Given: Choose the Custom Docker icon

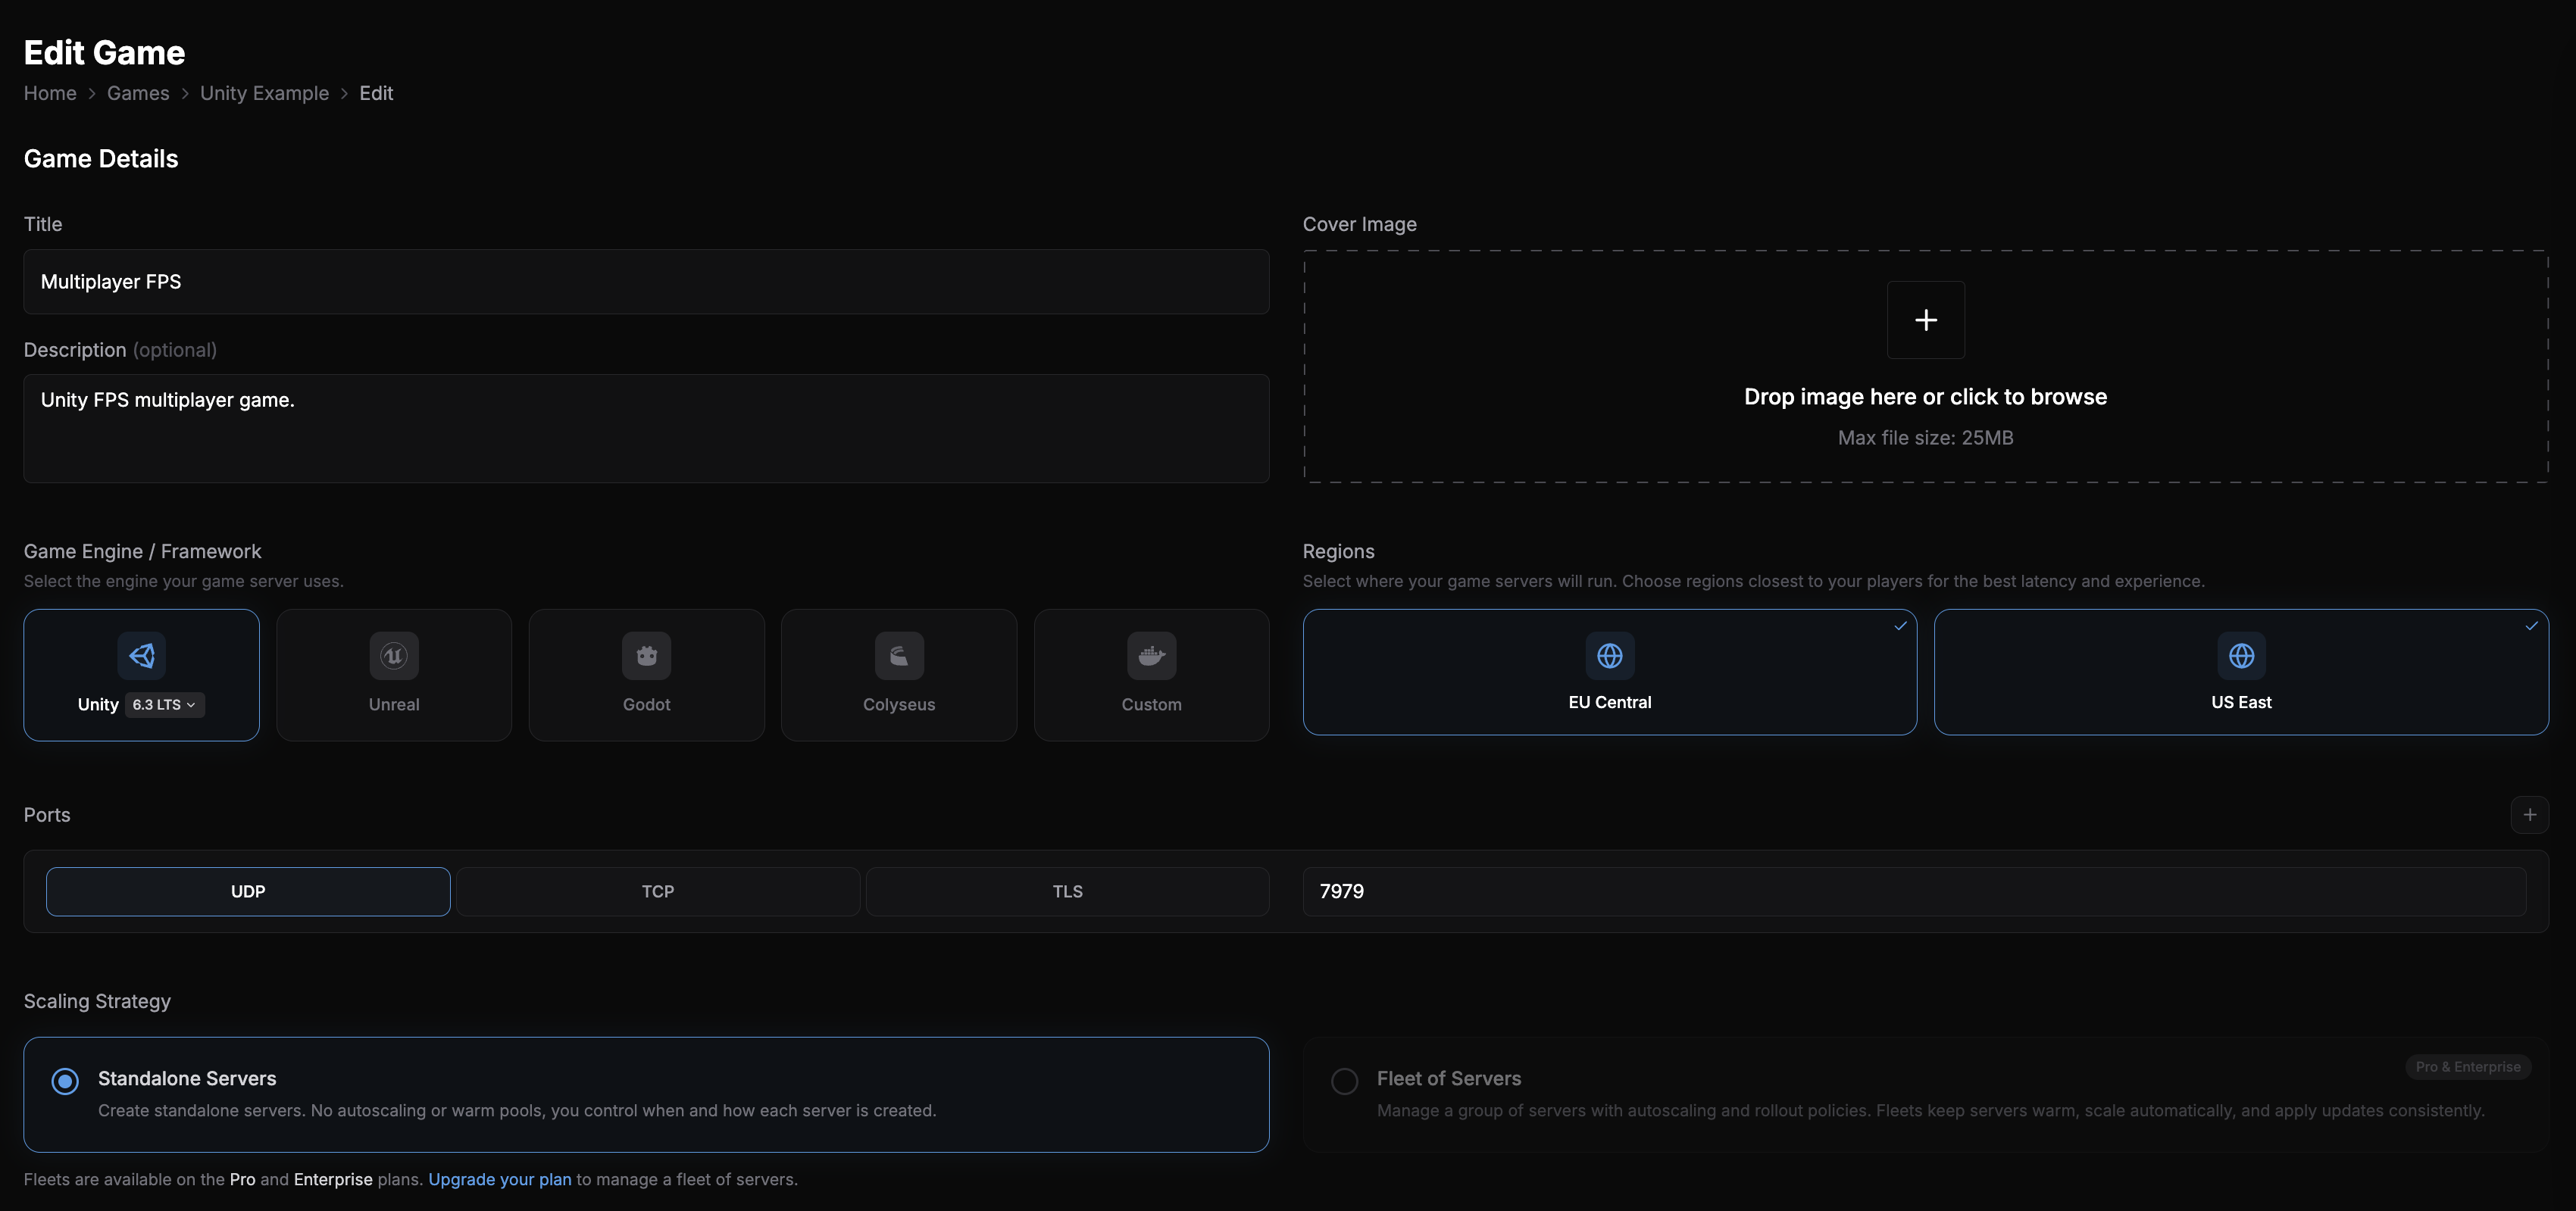Looking at the screenshot, I should pos(1151,656).
